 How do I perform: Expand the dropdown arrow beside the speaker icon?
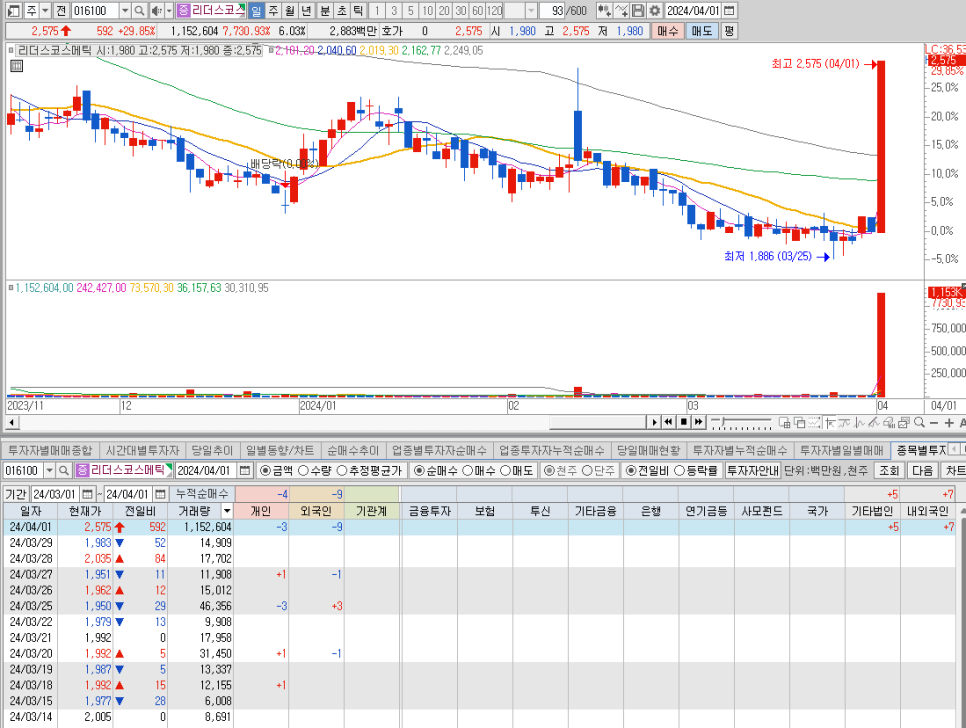click(169, 10)
